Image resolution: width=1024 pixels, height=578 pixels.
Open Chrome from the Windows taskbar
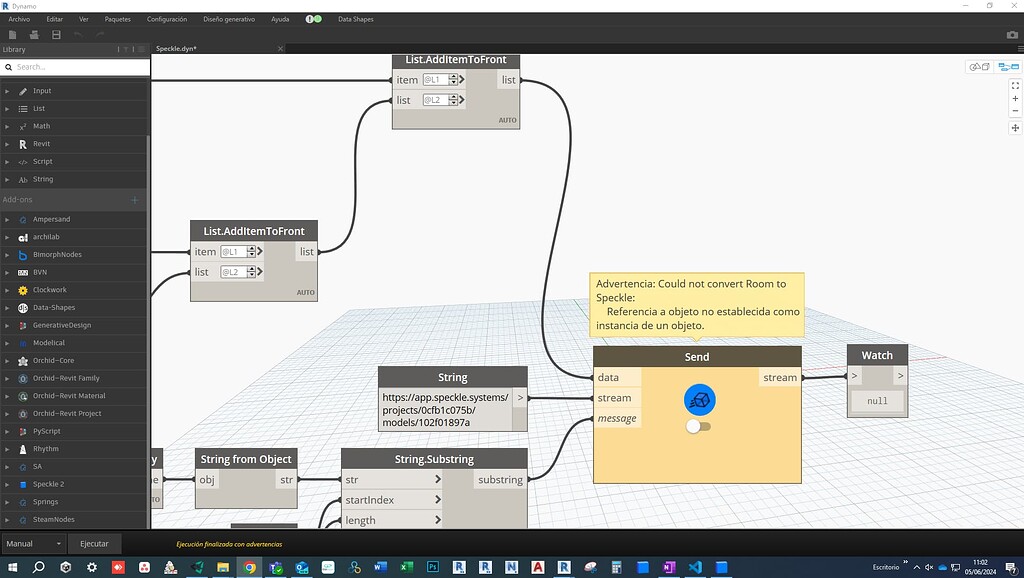(x=249, y=567)
